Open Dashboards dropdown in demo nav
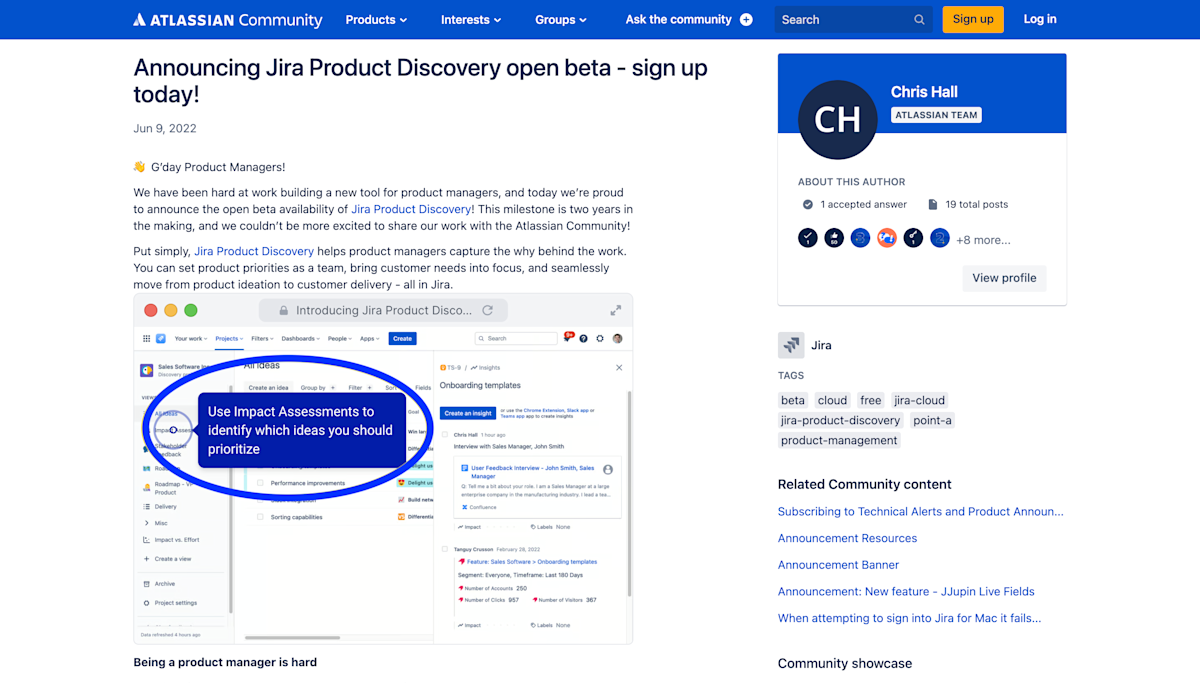This screenshot has height=683, width=1200. pyautogui.click(x=301, y=338)
